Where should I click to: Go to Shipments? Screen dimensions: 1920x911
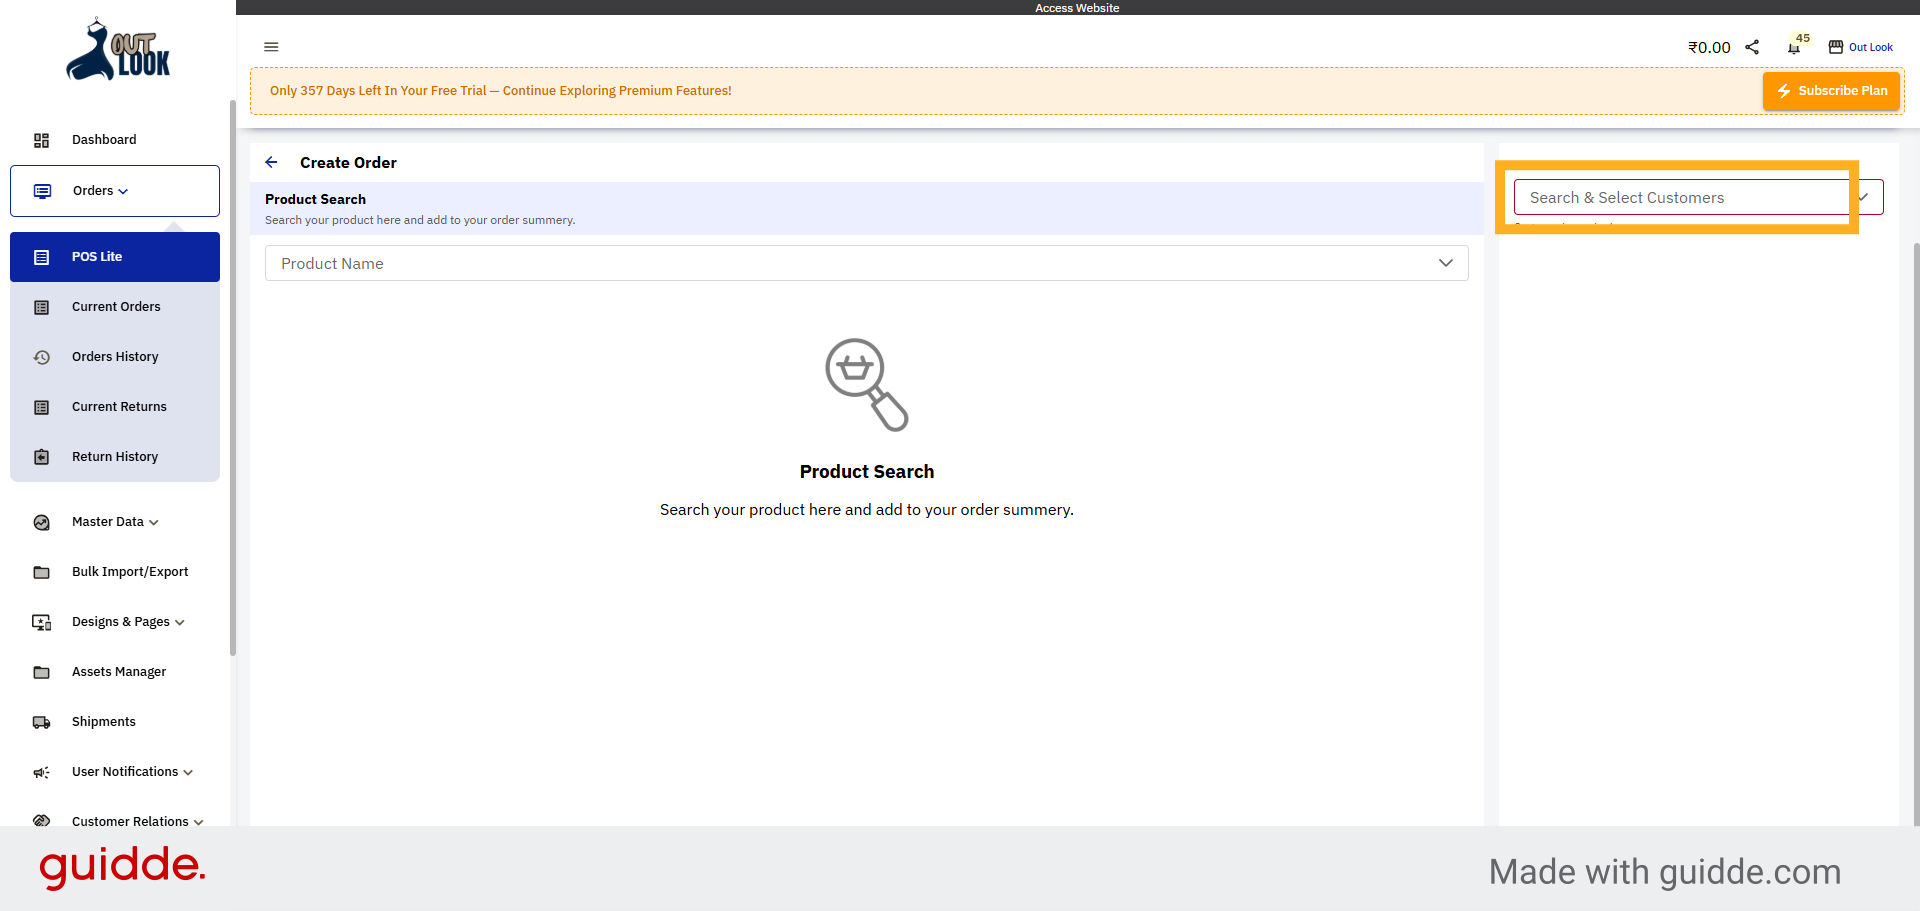115,722
